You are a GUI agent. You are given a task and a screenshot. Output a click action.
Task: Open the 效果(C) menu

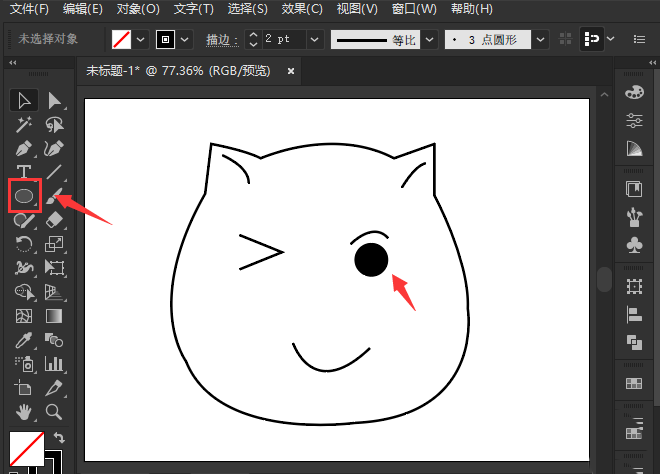click(301, 9)
